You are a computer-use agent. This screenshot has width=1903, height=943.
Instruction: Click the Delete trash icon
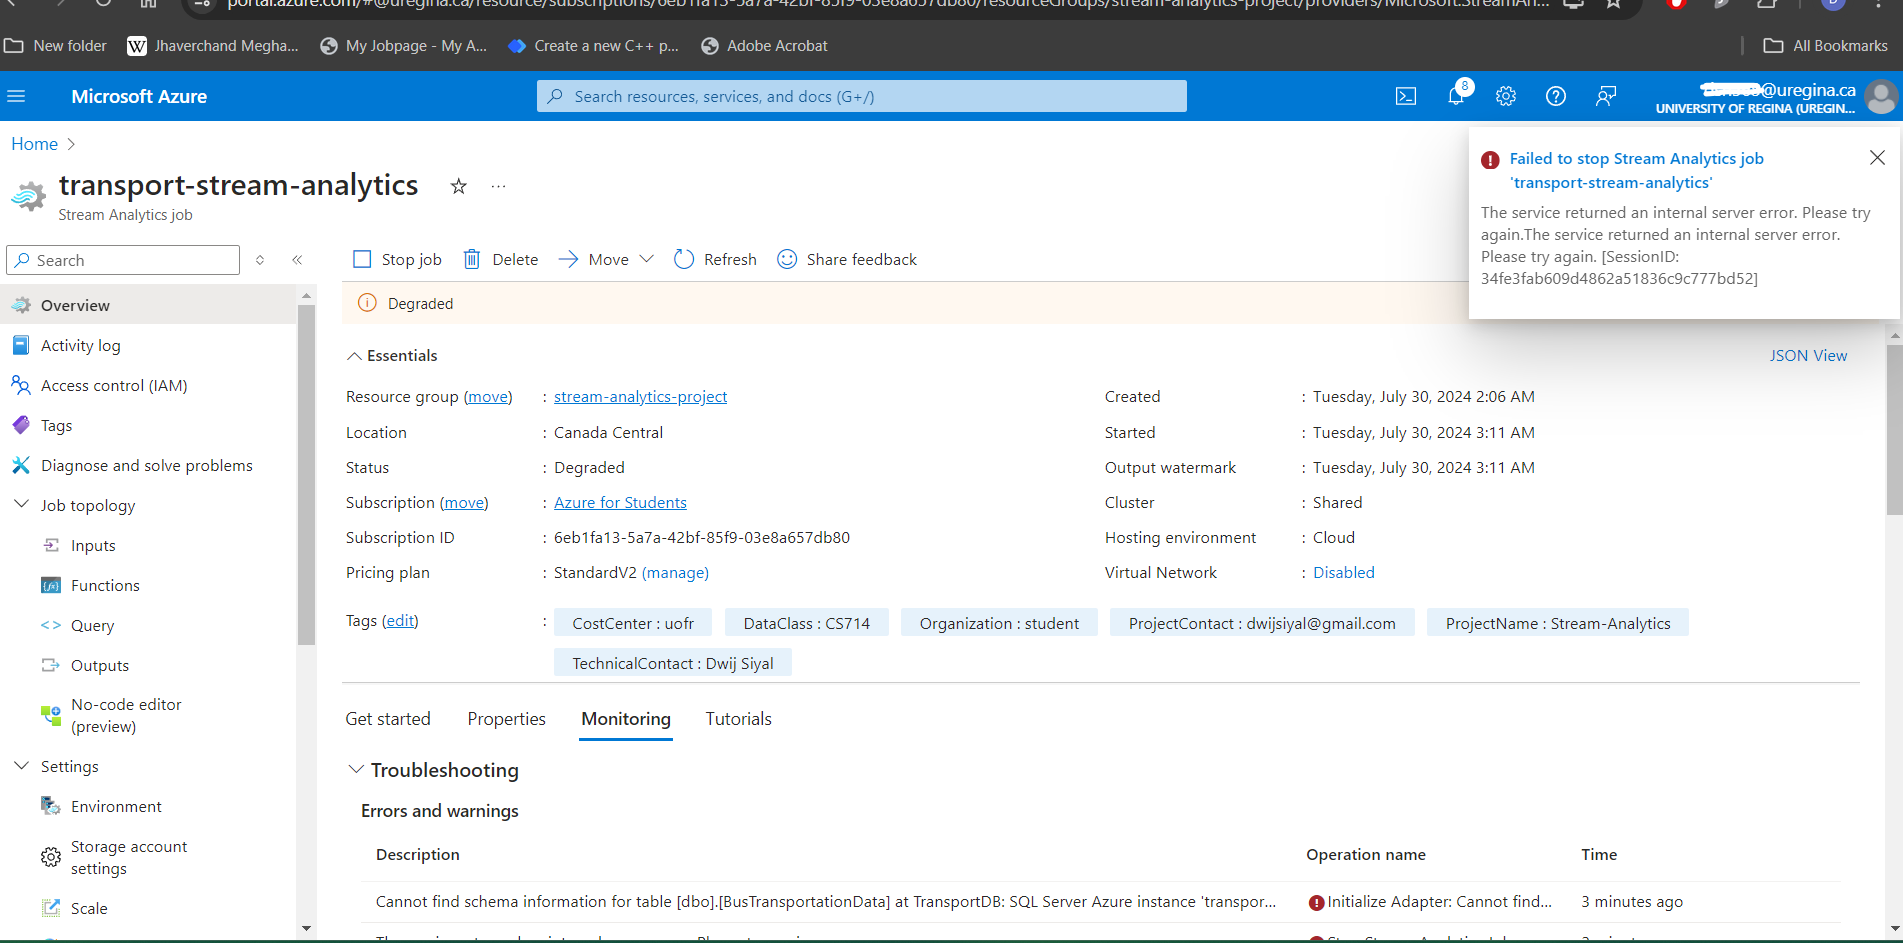pos(472,259)
